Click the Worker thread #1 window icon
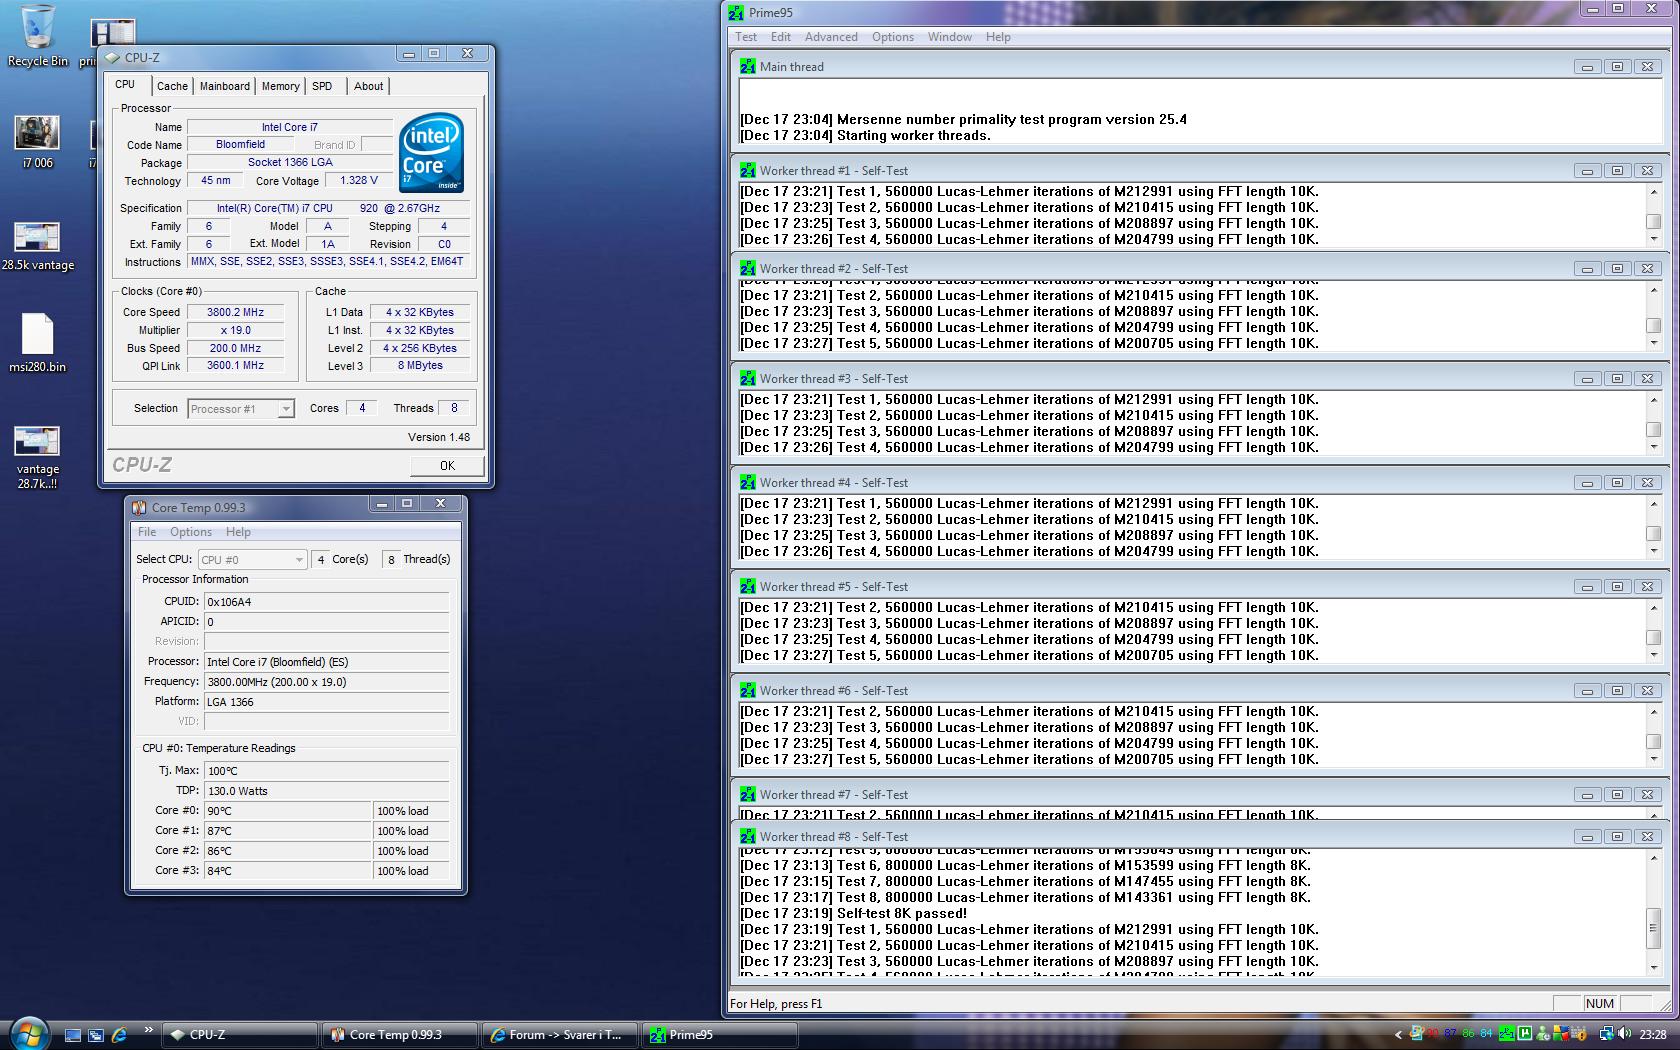The image size is (1680, 1050). [x=747, y=170]
